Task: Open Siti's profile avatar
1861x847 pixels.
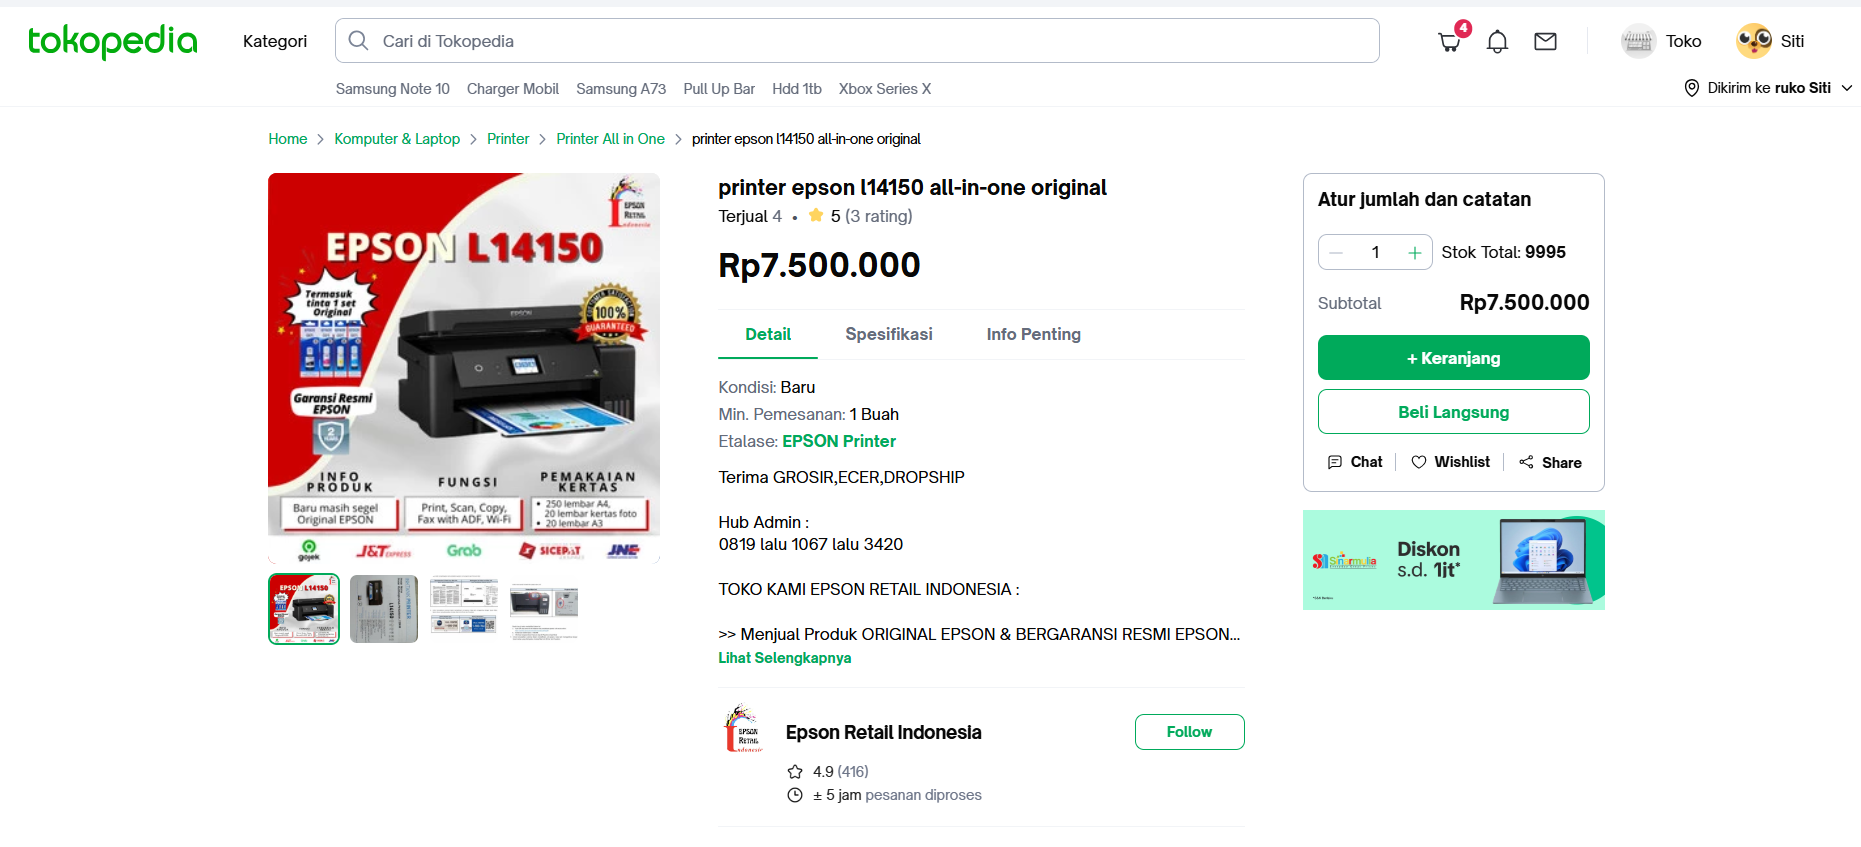Action: pyautogui.click(x=1754, y=41)
